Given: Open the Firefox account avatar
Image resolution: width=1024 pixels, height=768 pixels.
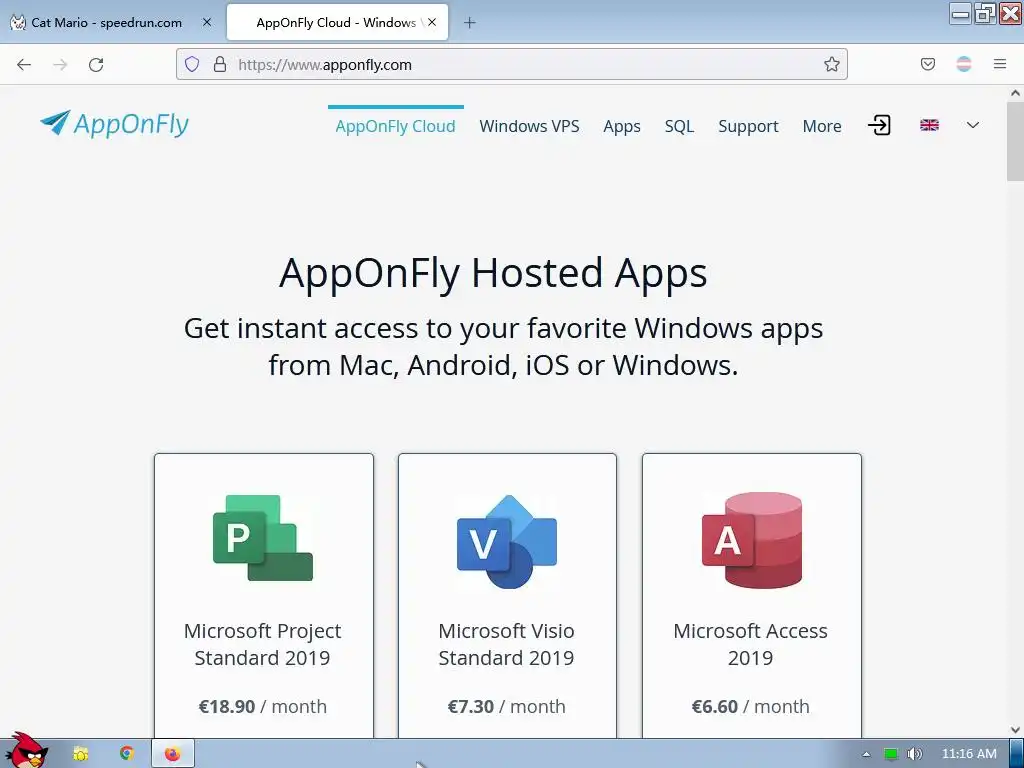Looking at the screenshot, I should [964, 64].
